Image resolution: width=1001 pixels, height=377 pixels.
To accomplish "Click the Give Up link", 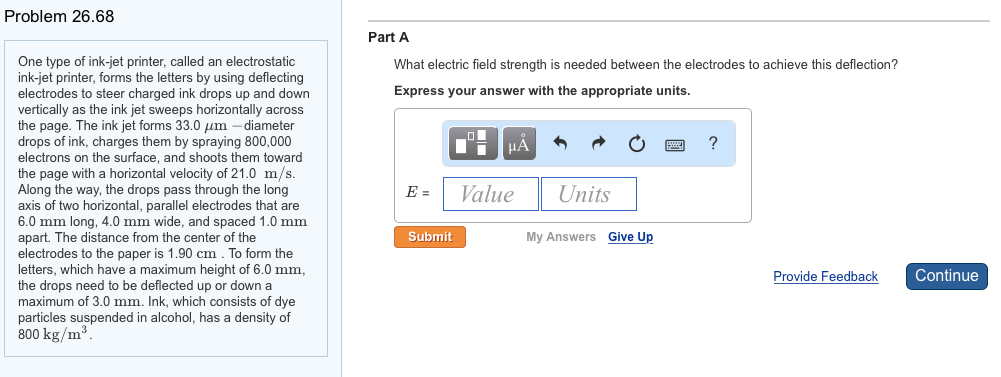I will pyautogui.click(x=630, y=237).
